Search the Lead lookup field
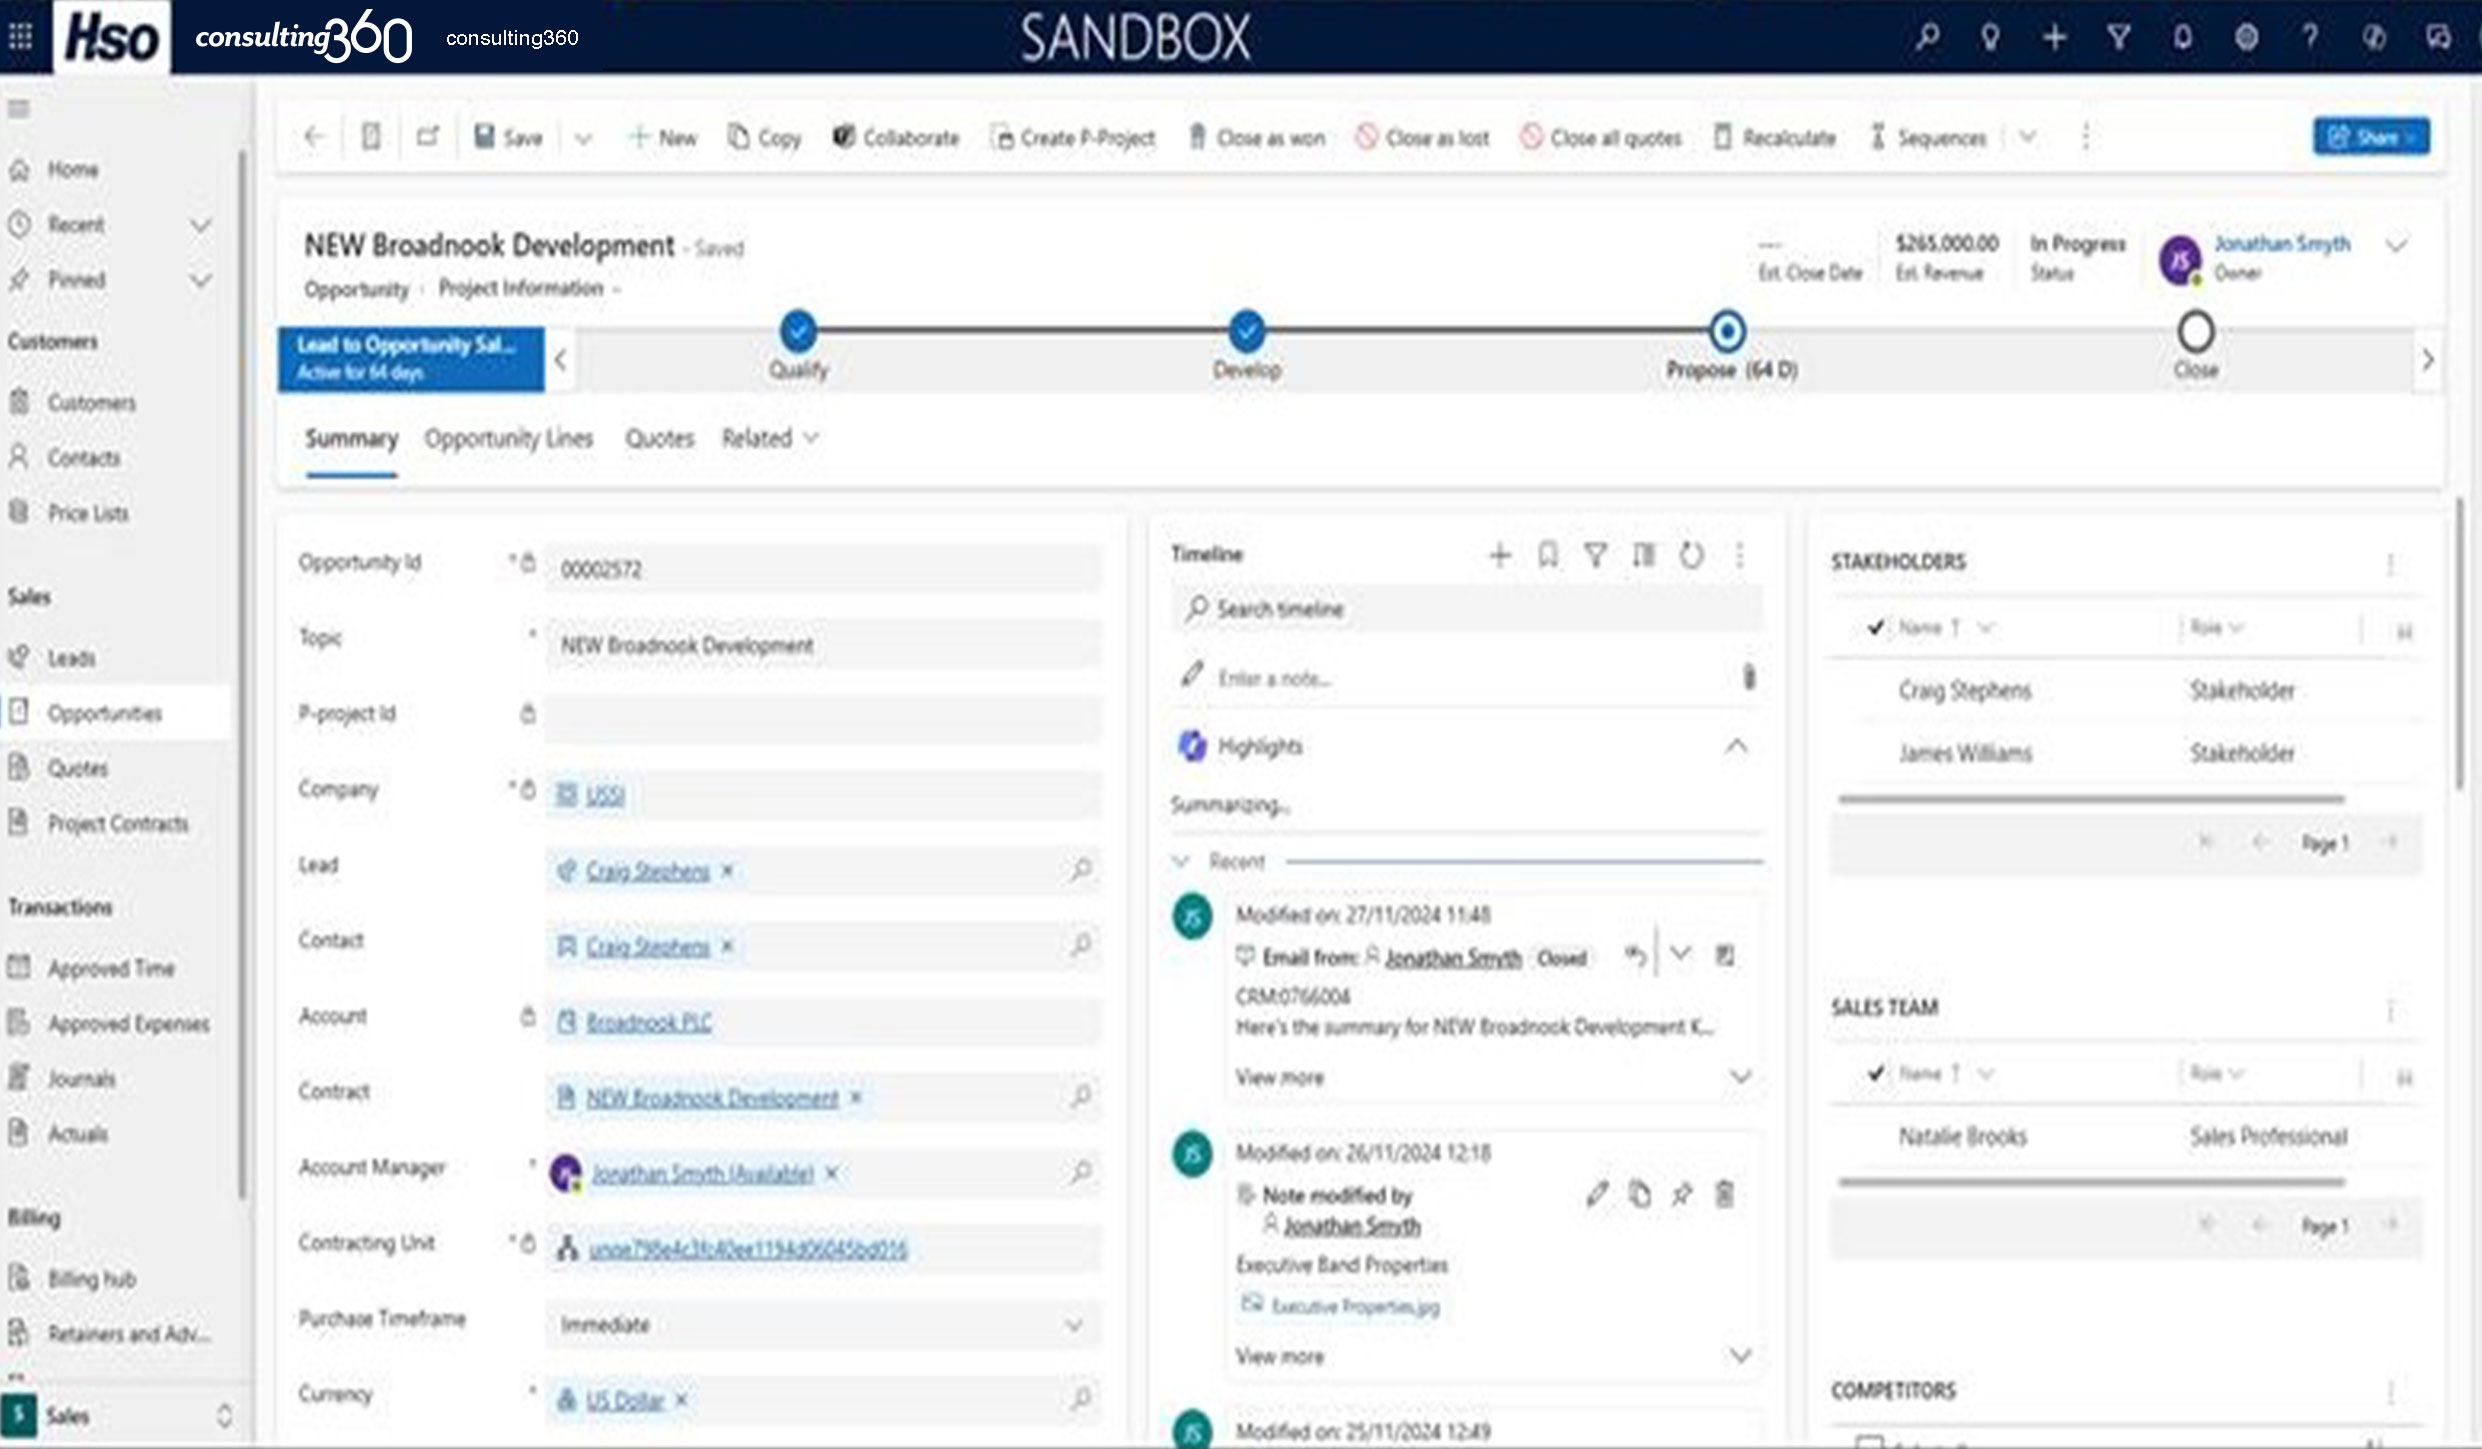 coord(1080,869)
